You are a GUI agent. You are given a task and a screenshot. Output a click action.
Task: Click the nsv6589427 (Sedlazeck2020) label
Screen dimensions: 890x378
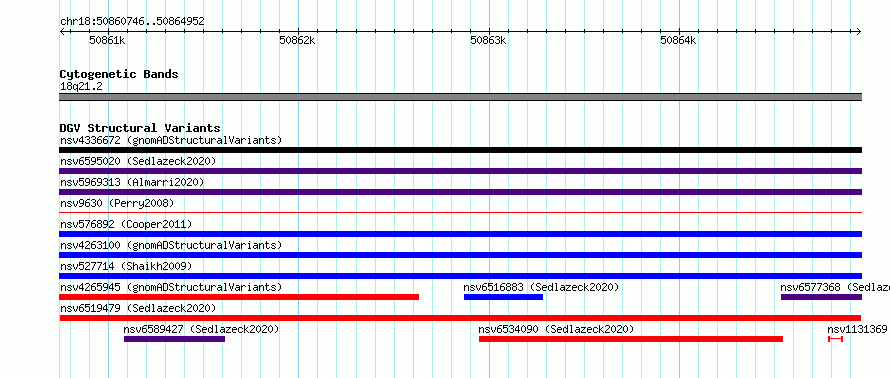pyautogui.click(x=201, y=329)
